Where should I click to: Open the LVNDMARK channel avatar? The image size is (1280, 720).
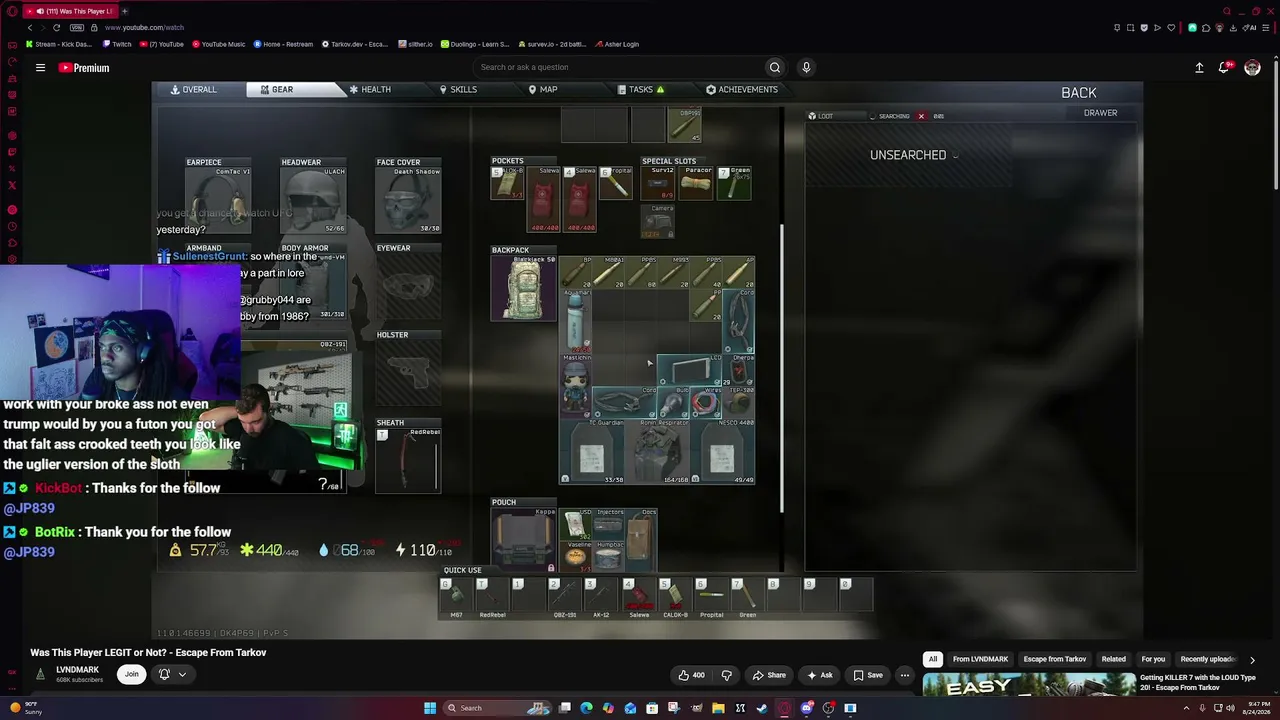click(x=40, y=674)
